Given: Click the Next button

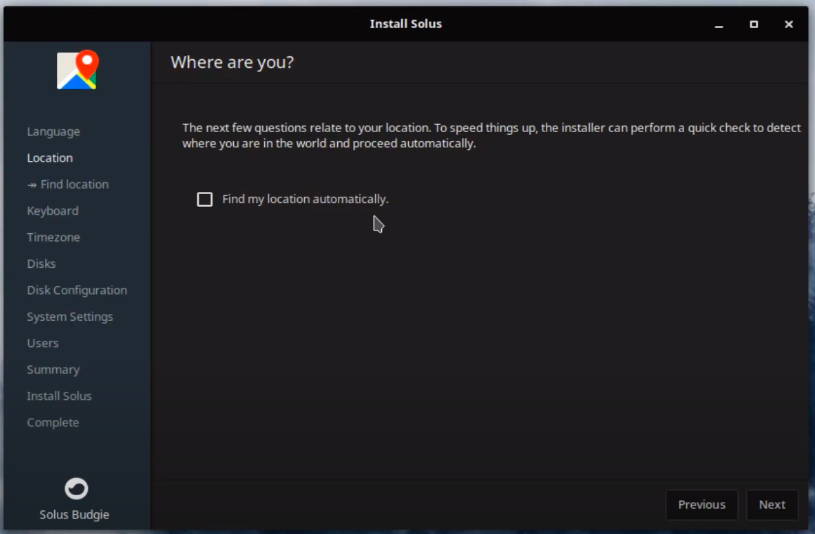Looking at the screenshot, I should pos(772,504).
